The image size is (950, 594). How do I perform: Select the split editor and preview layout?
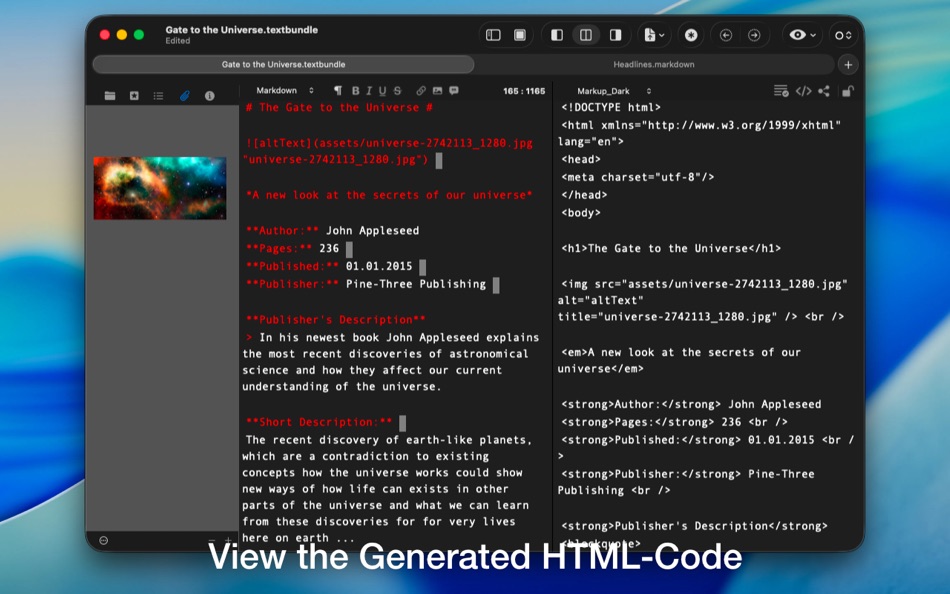586,35
